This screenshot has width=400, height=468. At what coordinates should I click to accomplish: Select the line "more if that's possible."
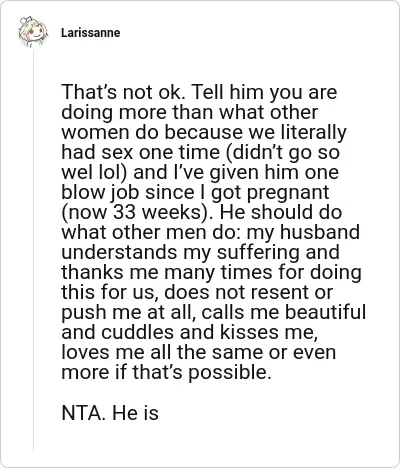(166, 372)
